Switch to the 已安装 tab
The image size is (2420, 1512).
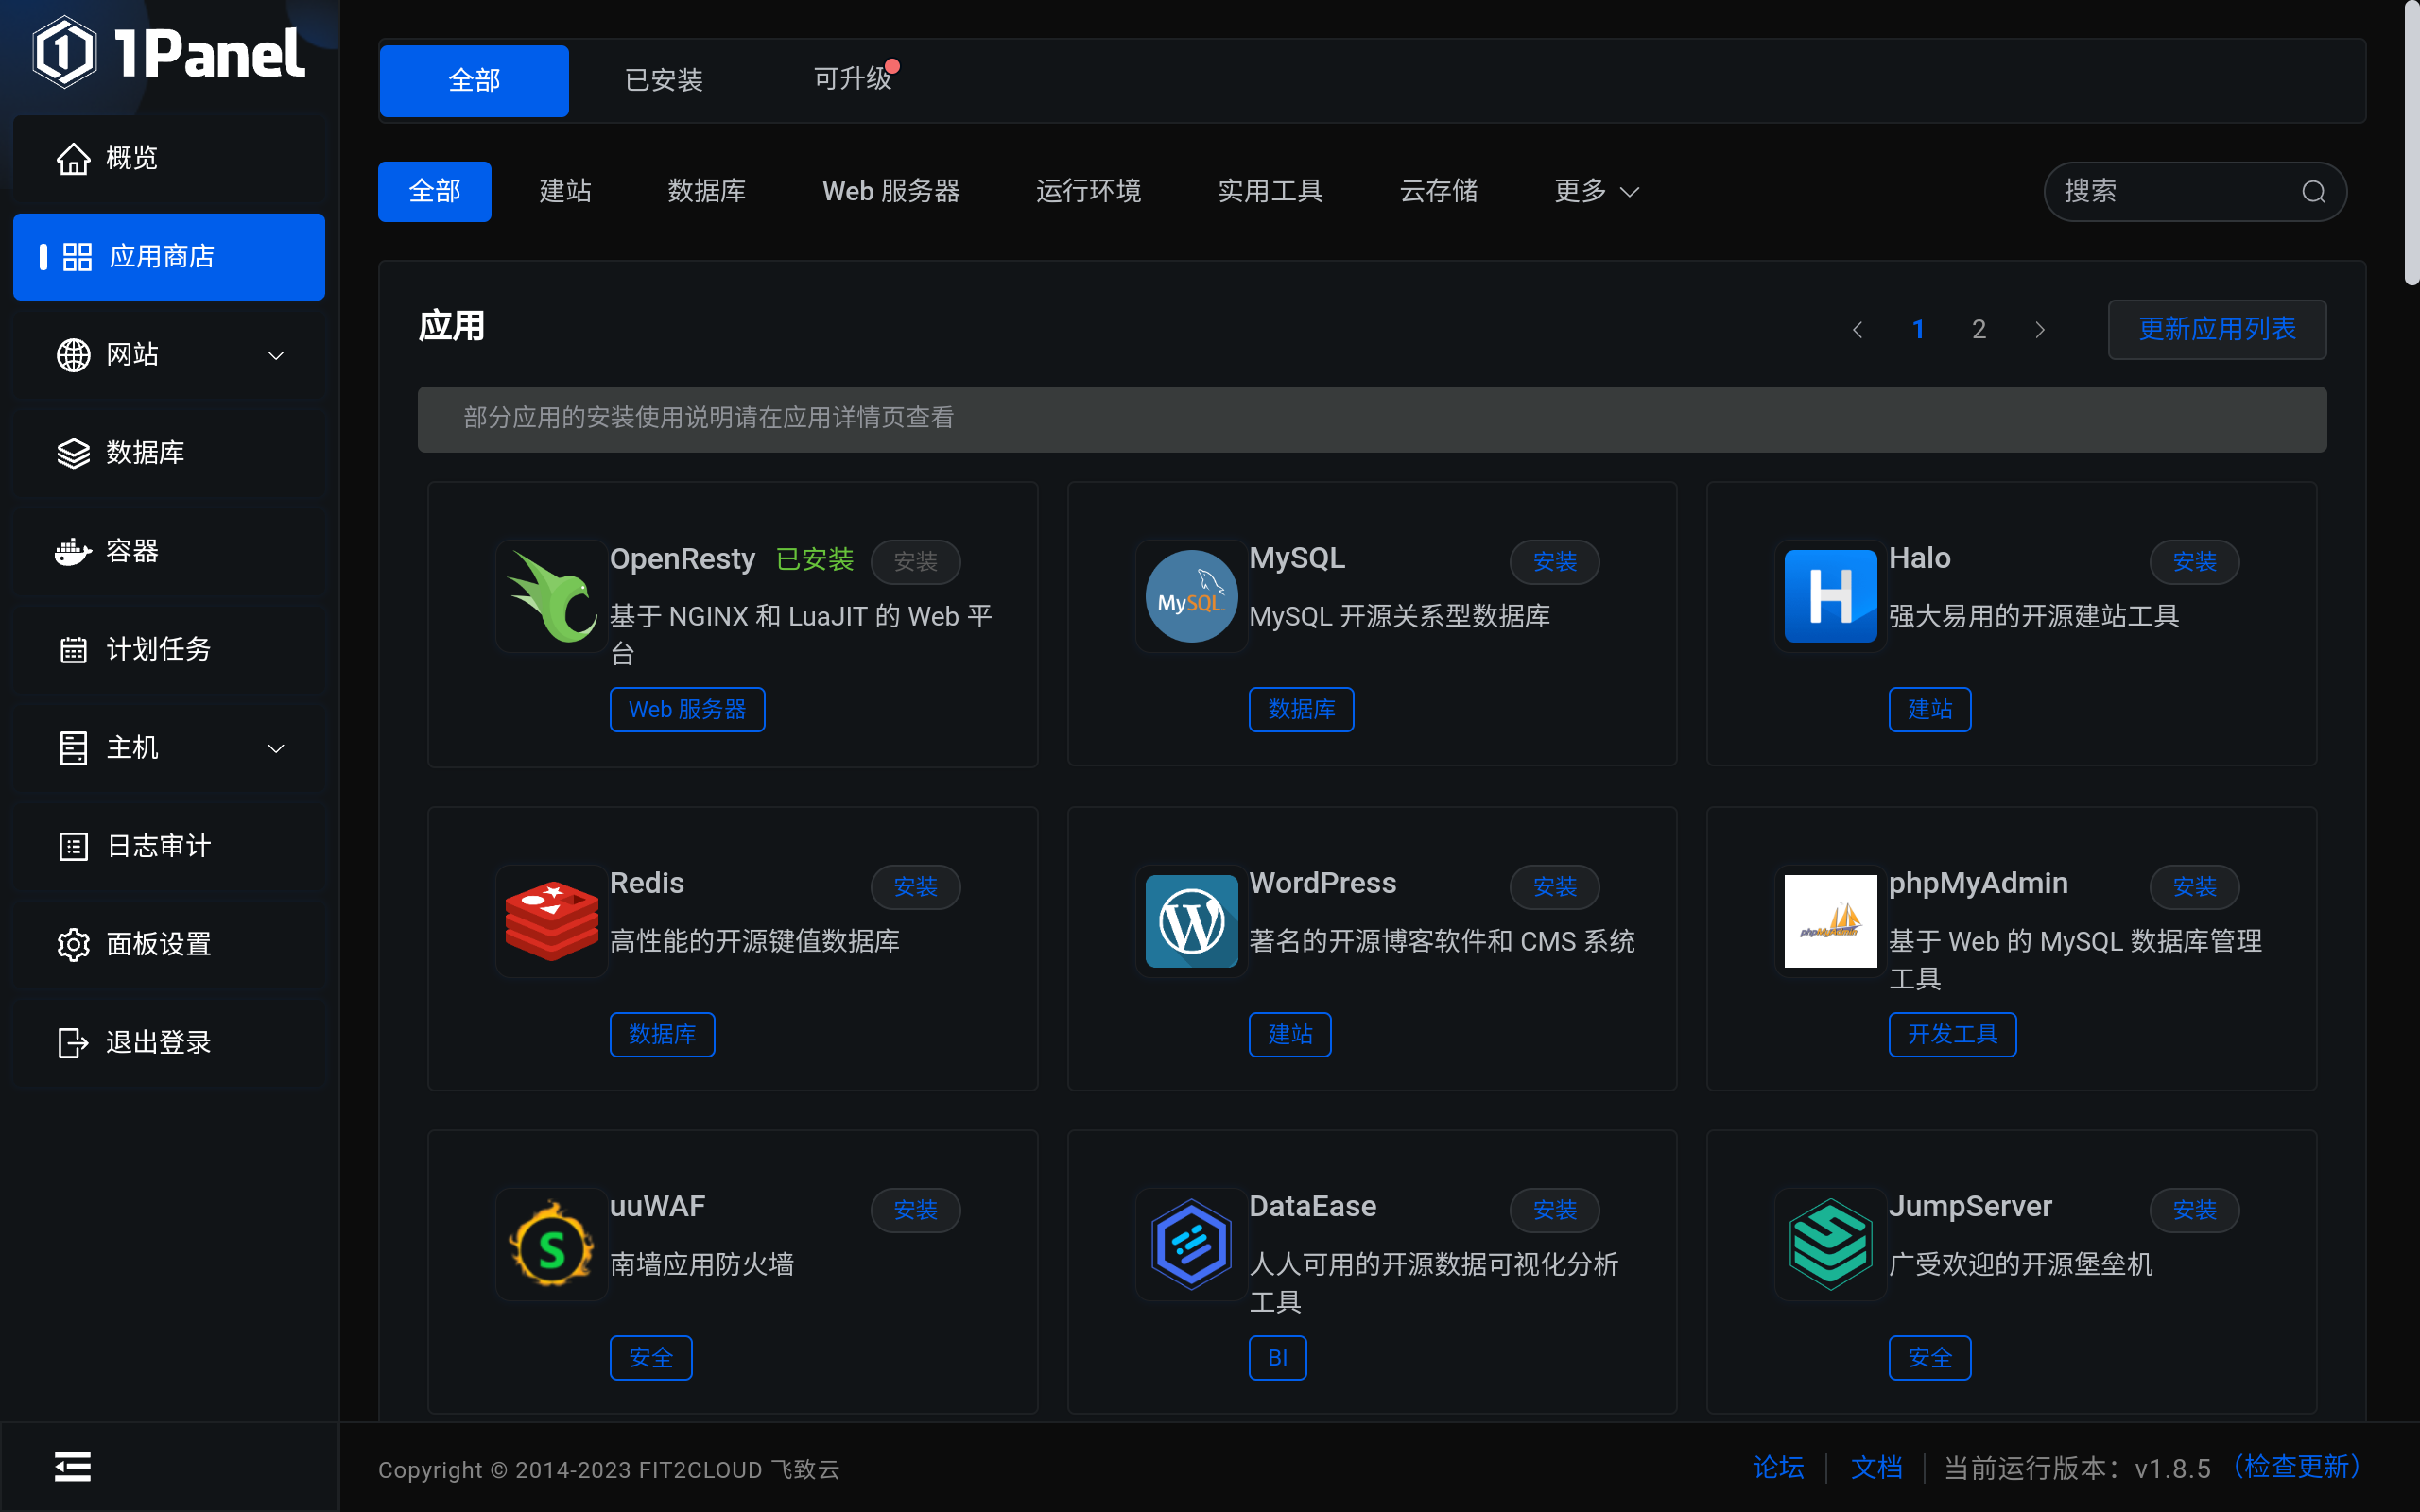[x=664, y=80]
